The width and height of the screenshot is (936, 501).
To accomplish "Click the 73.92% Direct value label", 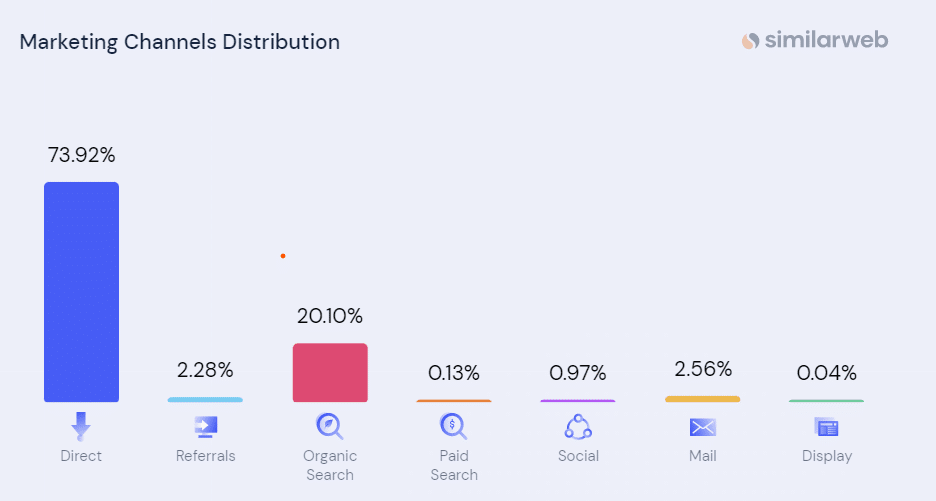I will (x=82, y=155).
